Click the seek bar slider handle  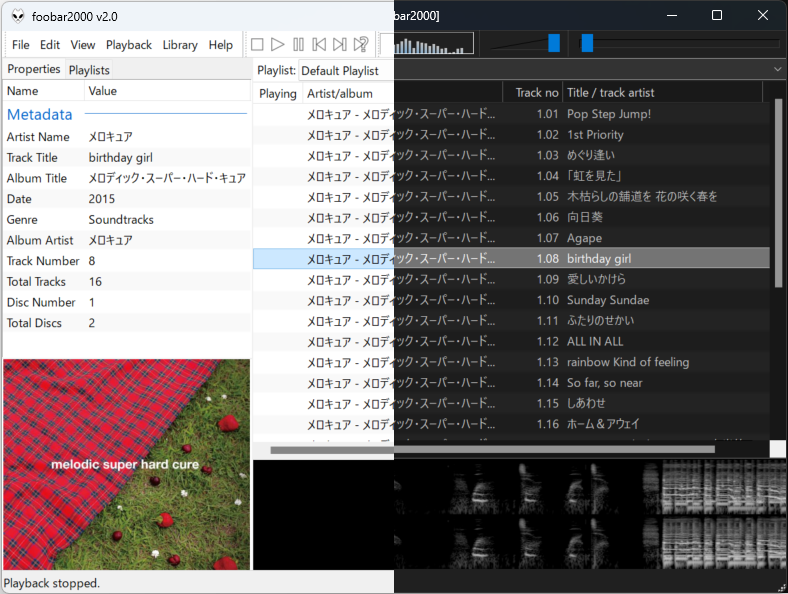587,43
